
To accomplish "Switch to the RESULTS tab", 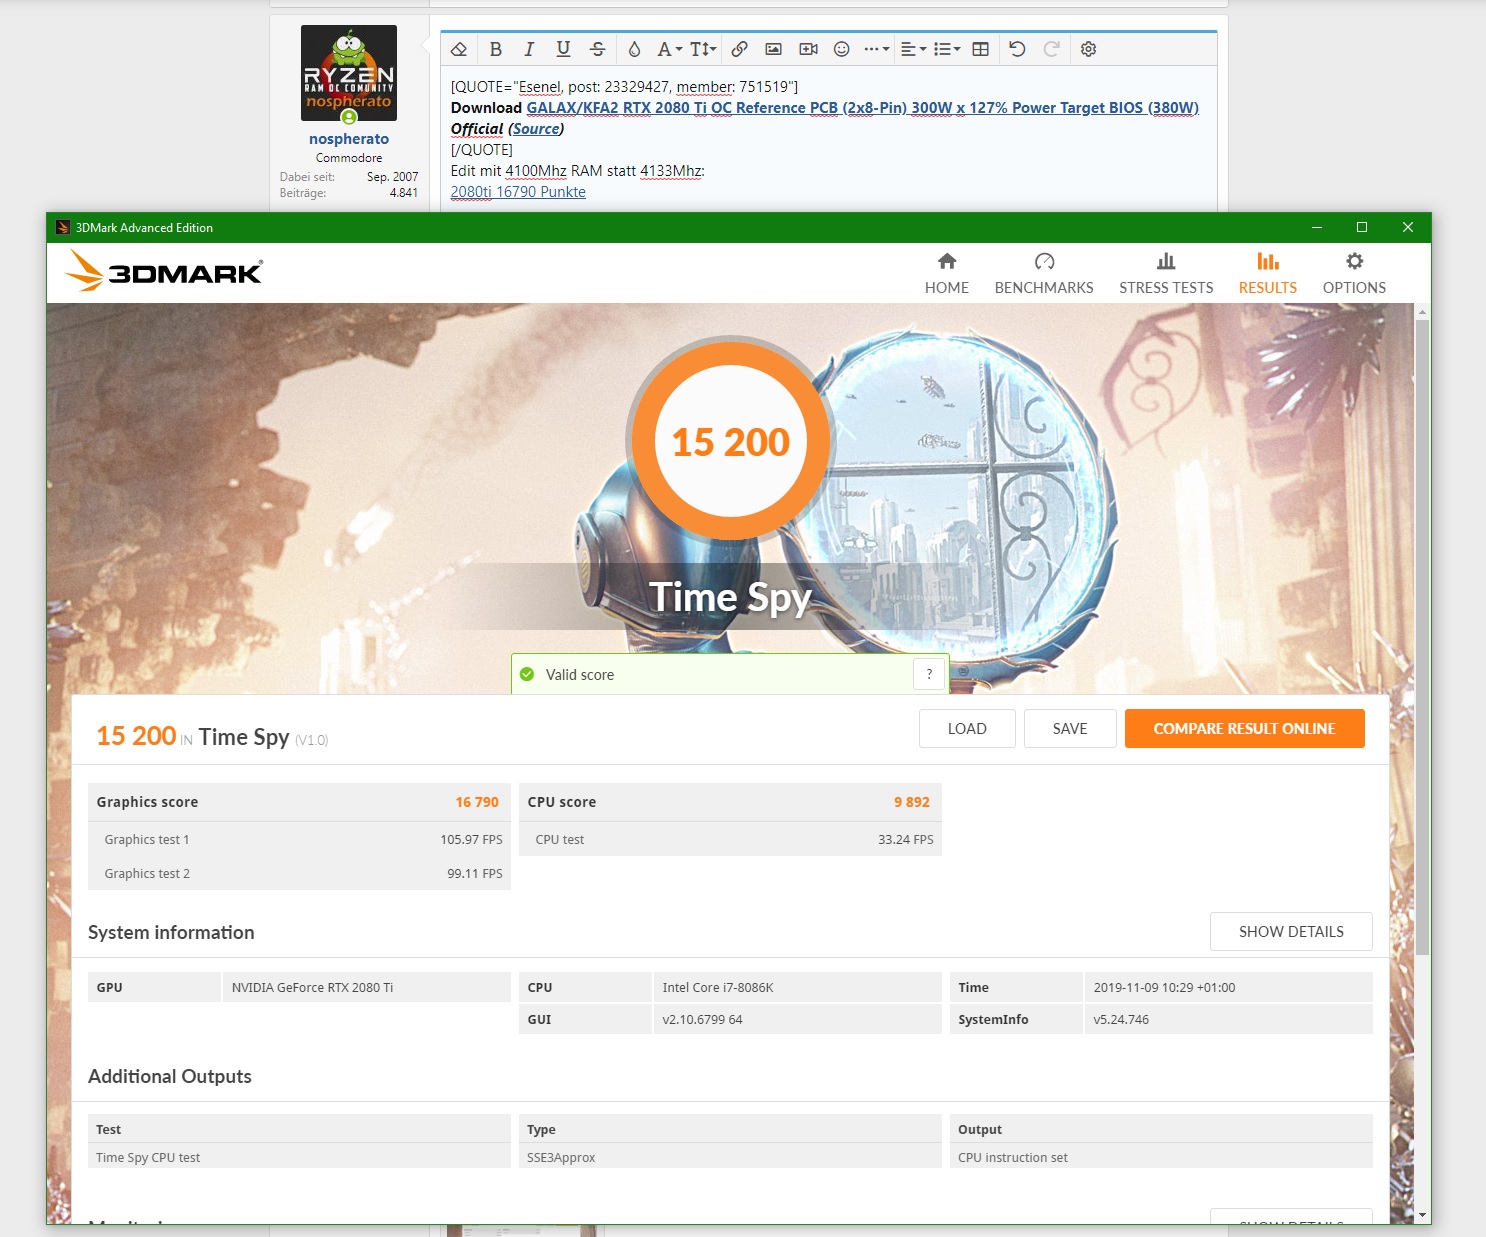I will 1268,273.
